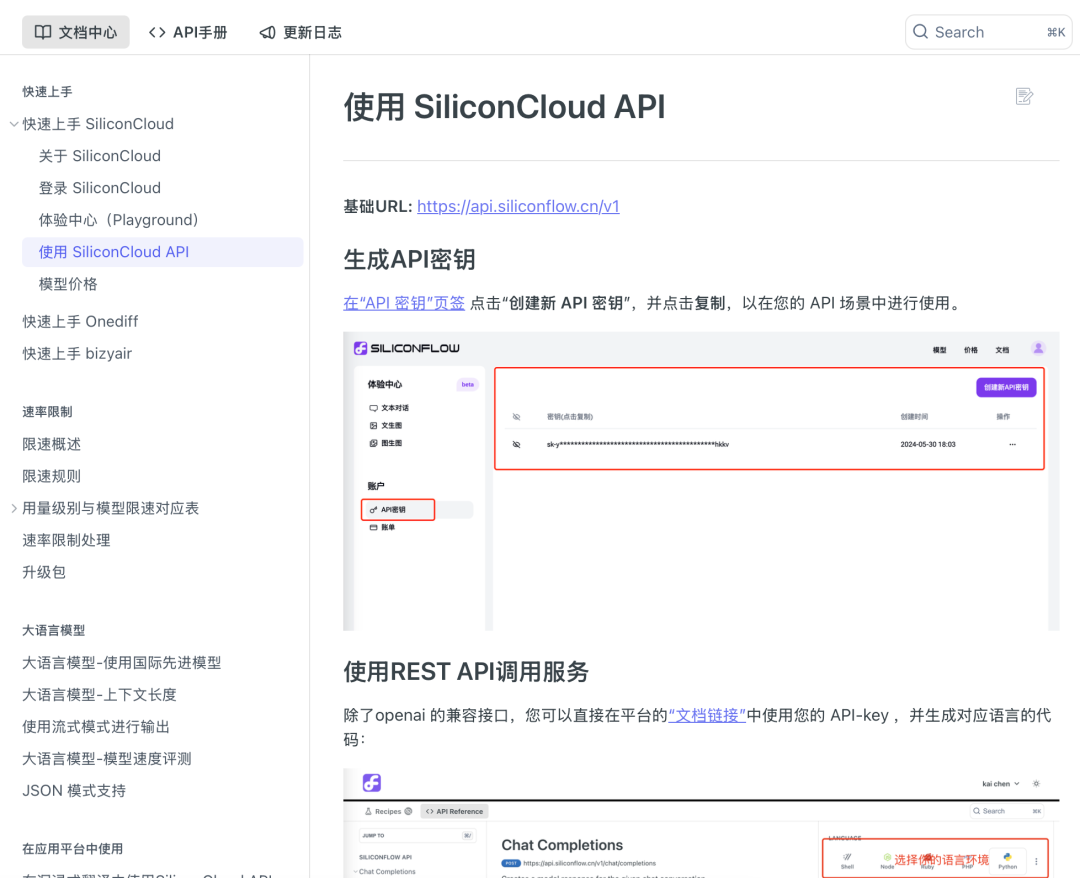Viewport: 1080px width, 878px height.
Task: Open kai chen user dropdown
Action: tap(1000, 784)
